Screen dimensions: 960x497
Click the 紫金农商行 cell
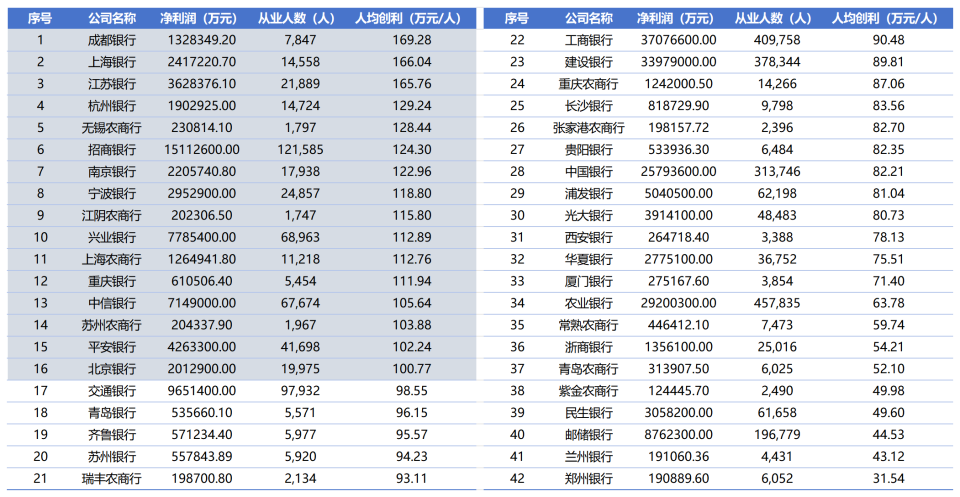coord(588,390)
